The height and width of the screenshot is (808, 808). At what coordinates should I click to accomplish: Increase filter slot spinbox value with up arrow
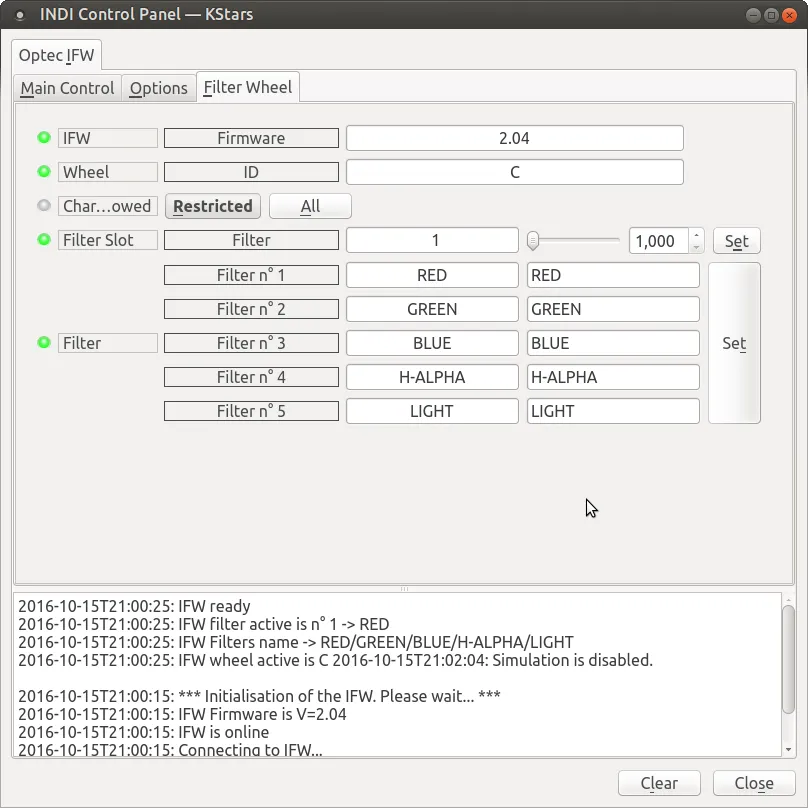[x=696, y=235]
